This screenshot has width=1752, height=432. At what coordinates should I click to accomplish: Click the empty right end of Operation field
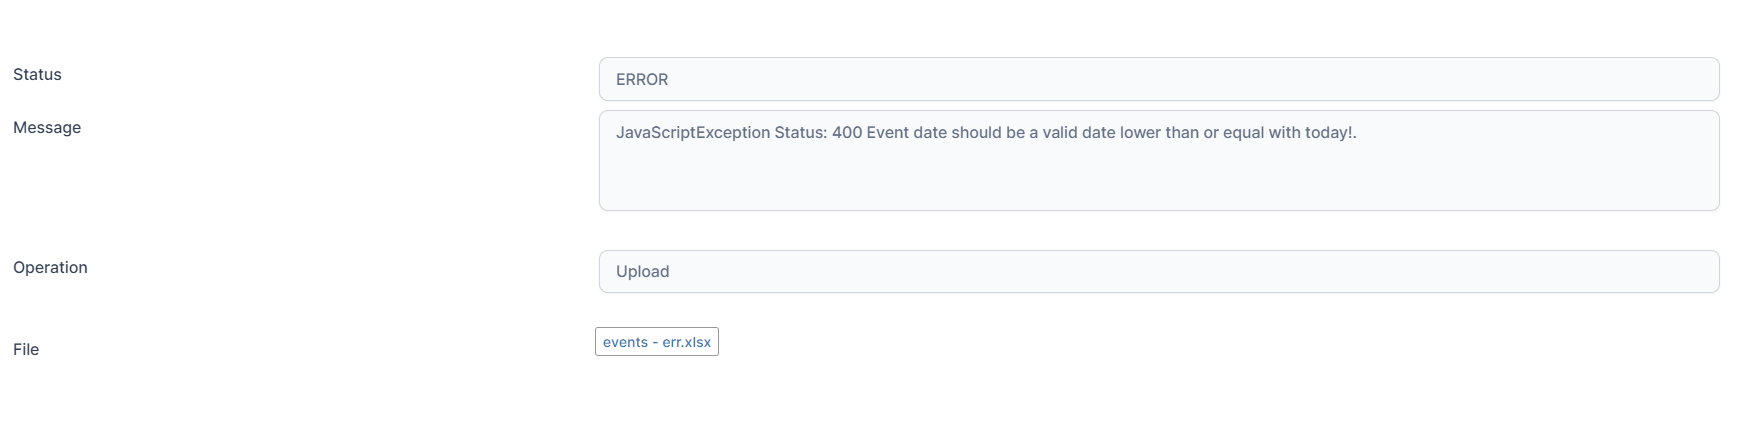tap(1650, 271)
